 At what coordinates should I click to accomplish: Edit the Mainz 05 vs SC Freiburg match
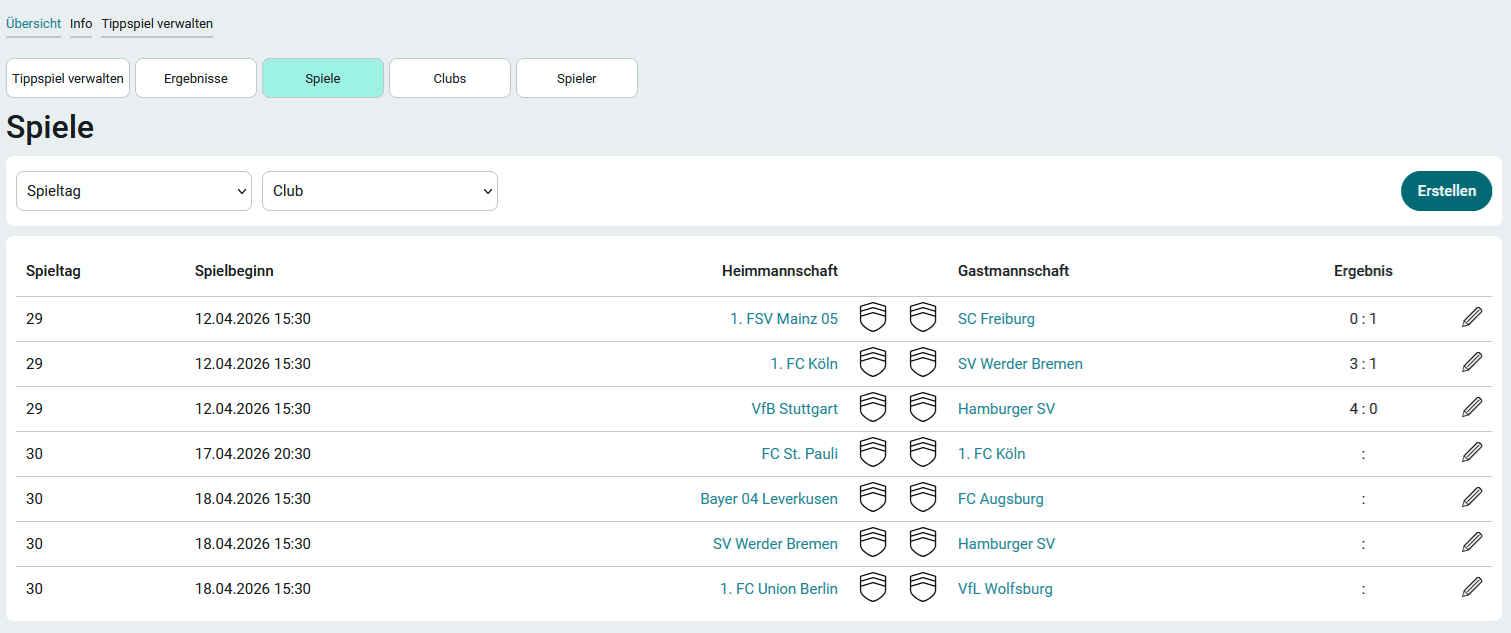(x=1472, y=318)
